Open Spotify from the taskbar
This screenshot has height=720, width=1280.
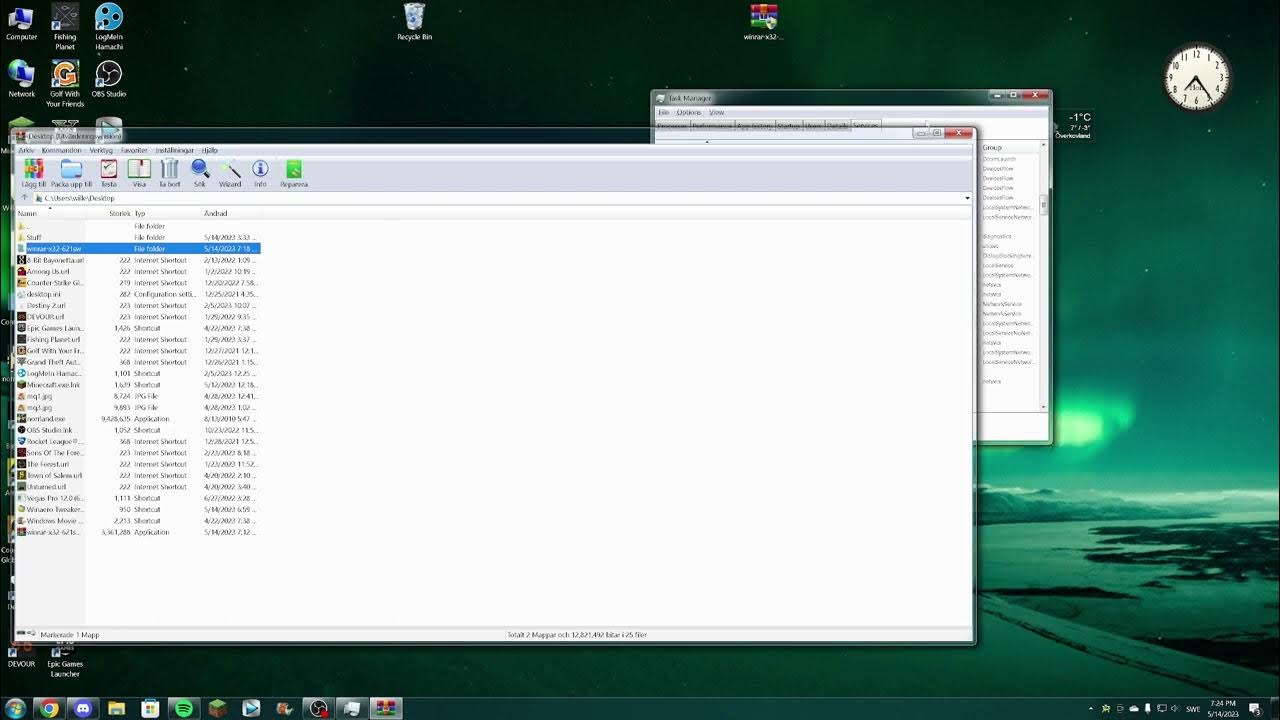[184, 709]
